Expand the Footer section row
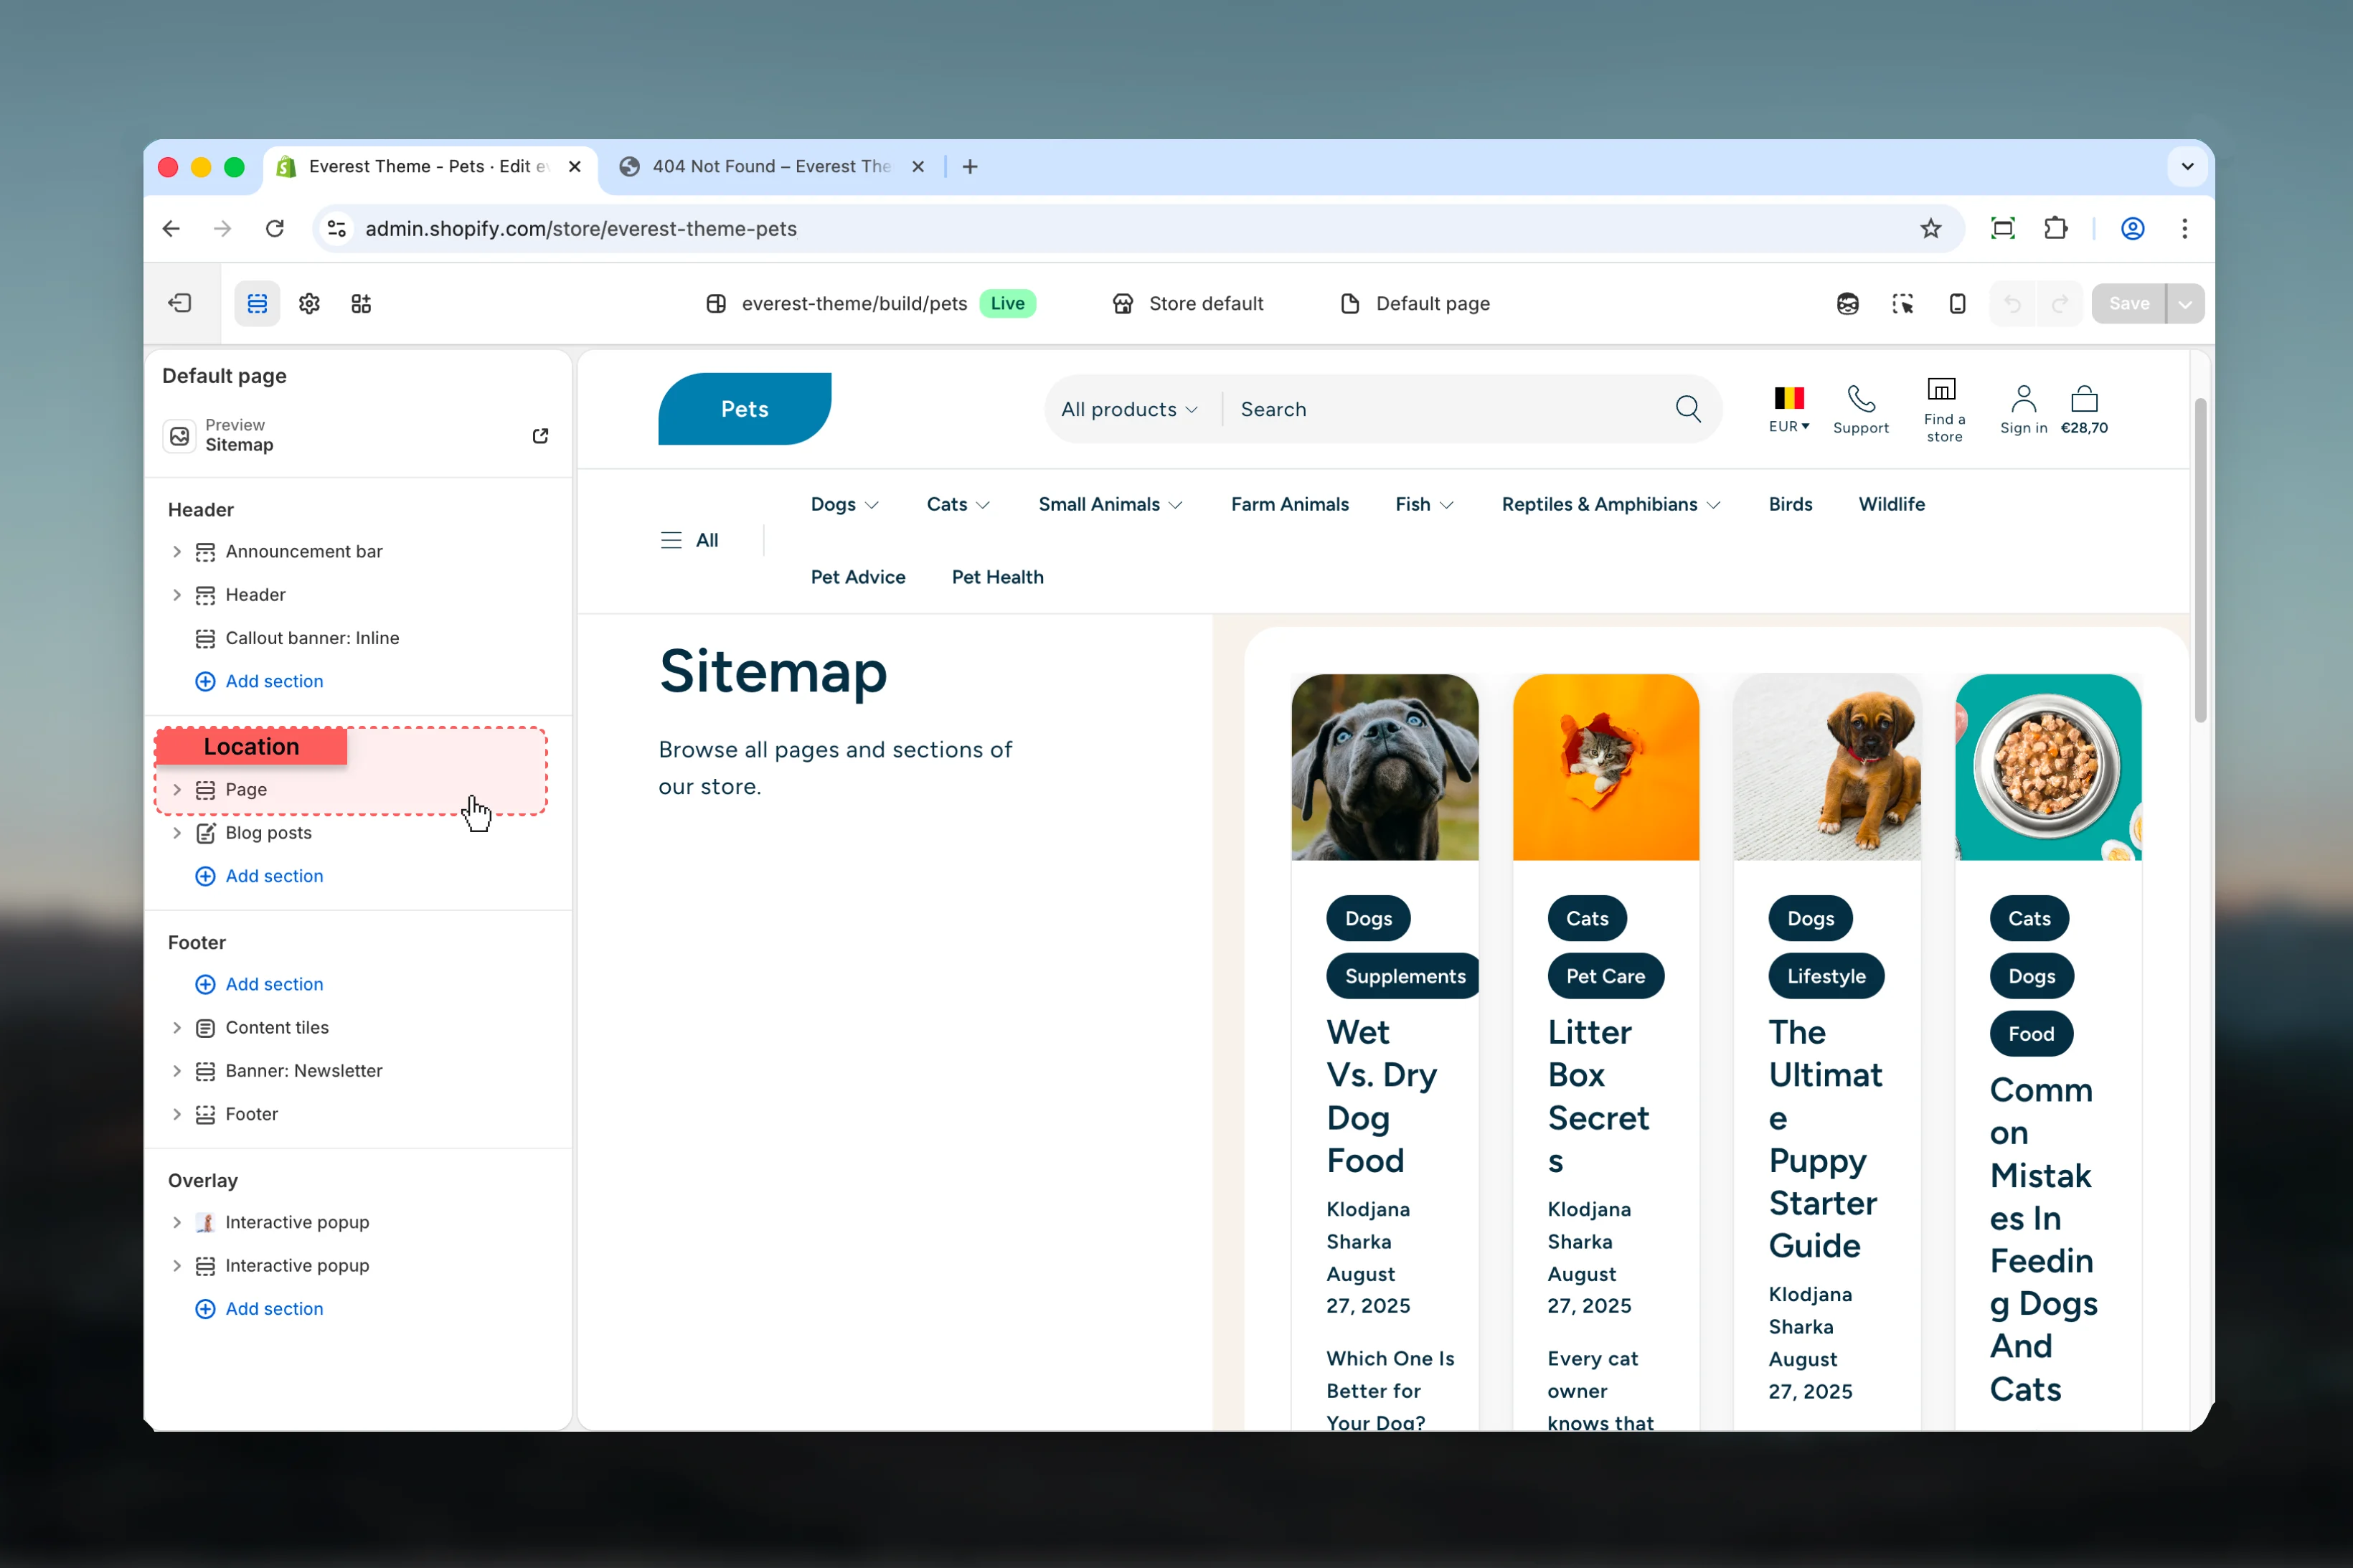Viewport: 2353px width, 1568px height. (177, 1113)
